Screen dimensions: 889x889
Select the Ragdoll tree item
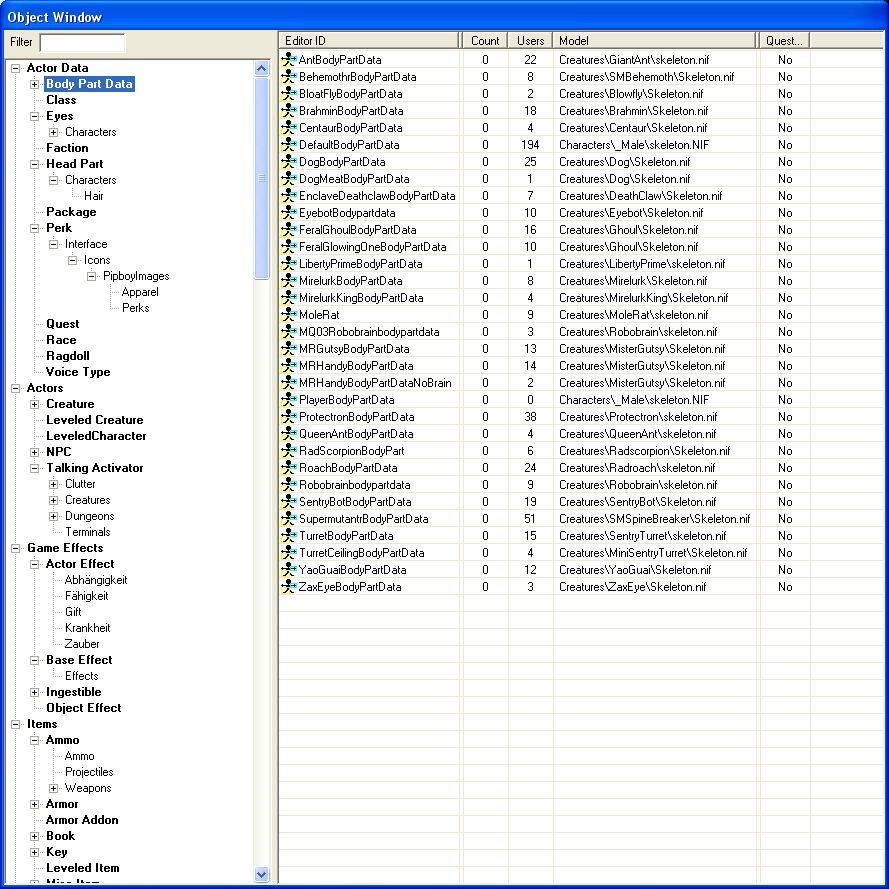click(x=67, y=356)
